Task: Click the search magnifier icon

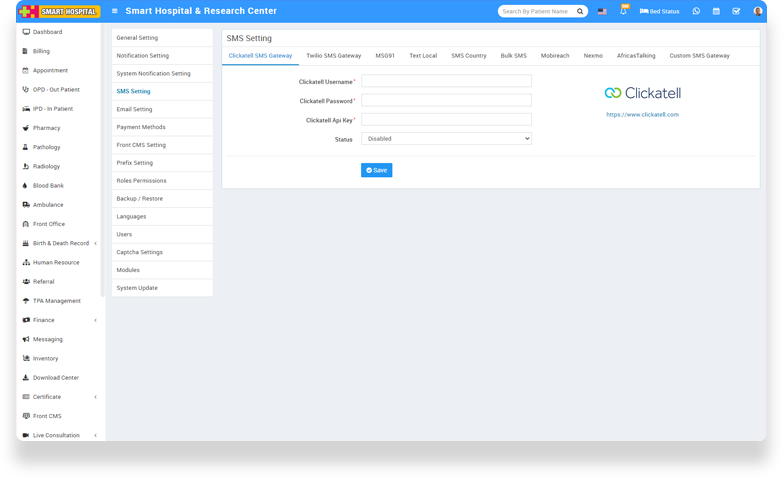Action: click(x=580, y=11)
